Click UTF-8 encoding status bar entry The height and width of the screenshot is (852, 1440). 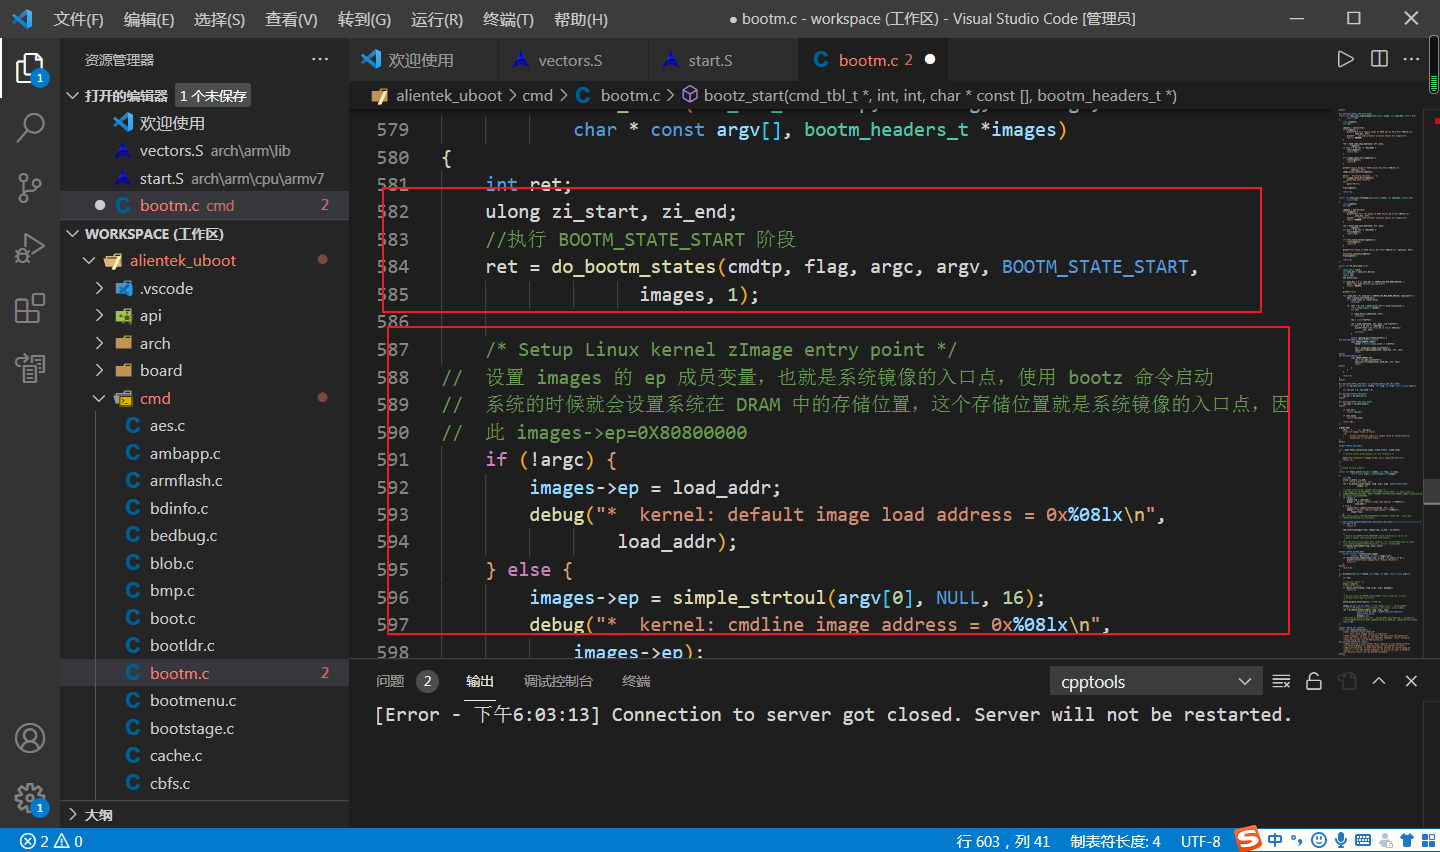(1200, 841)
